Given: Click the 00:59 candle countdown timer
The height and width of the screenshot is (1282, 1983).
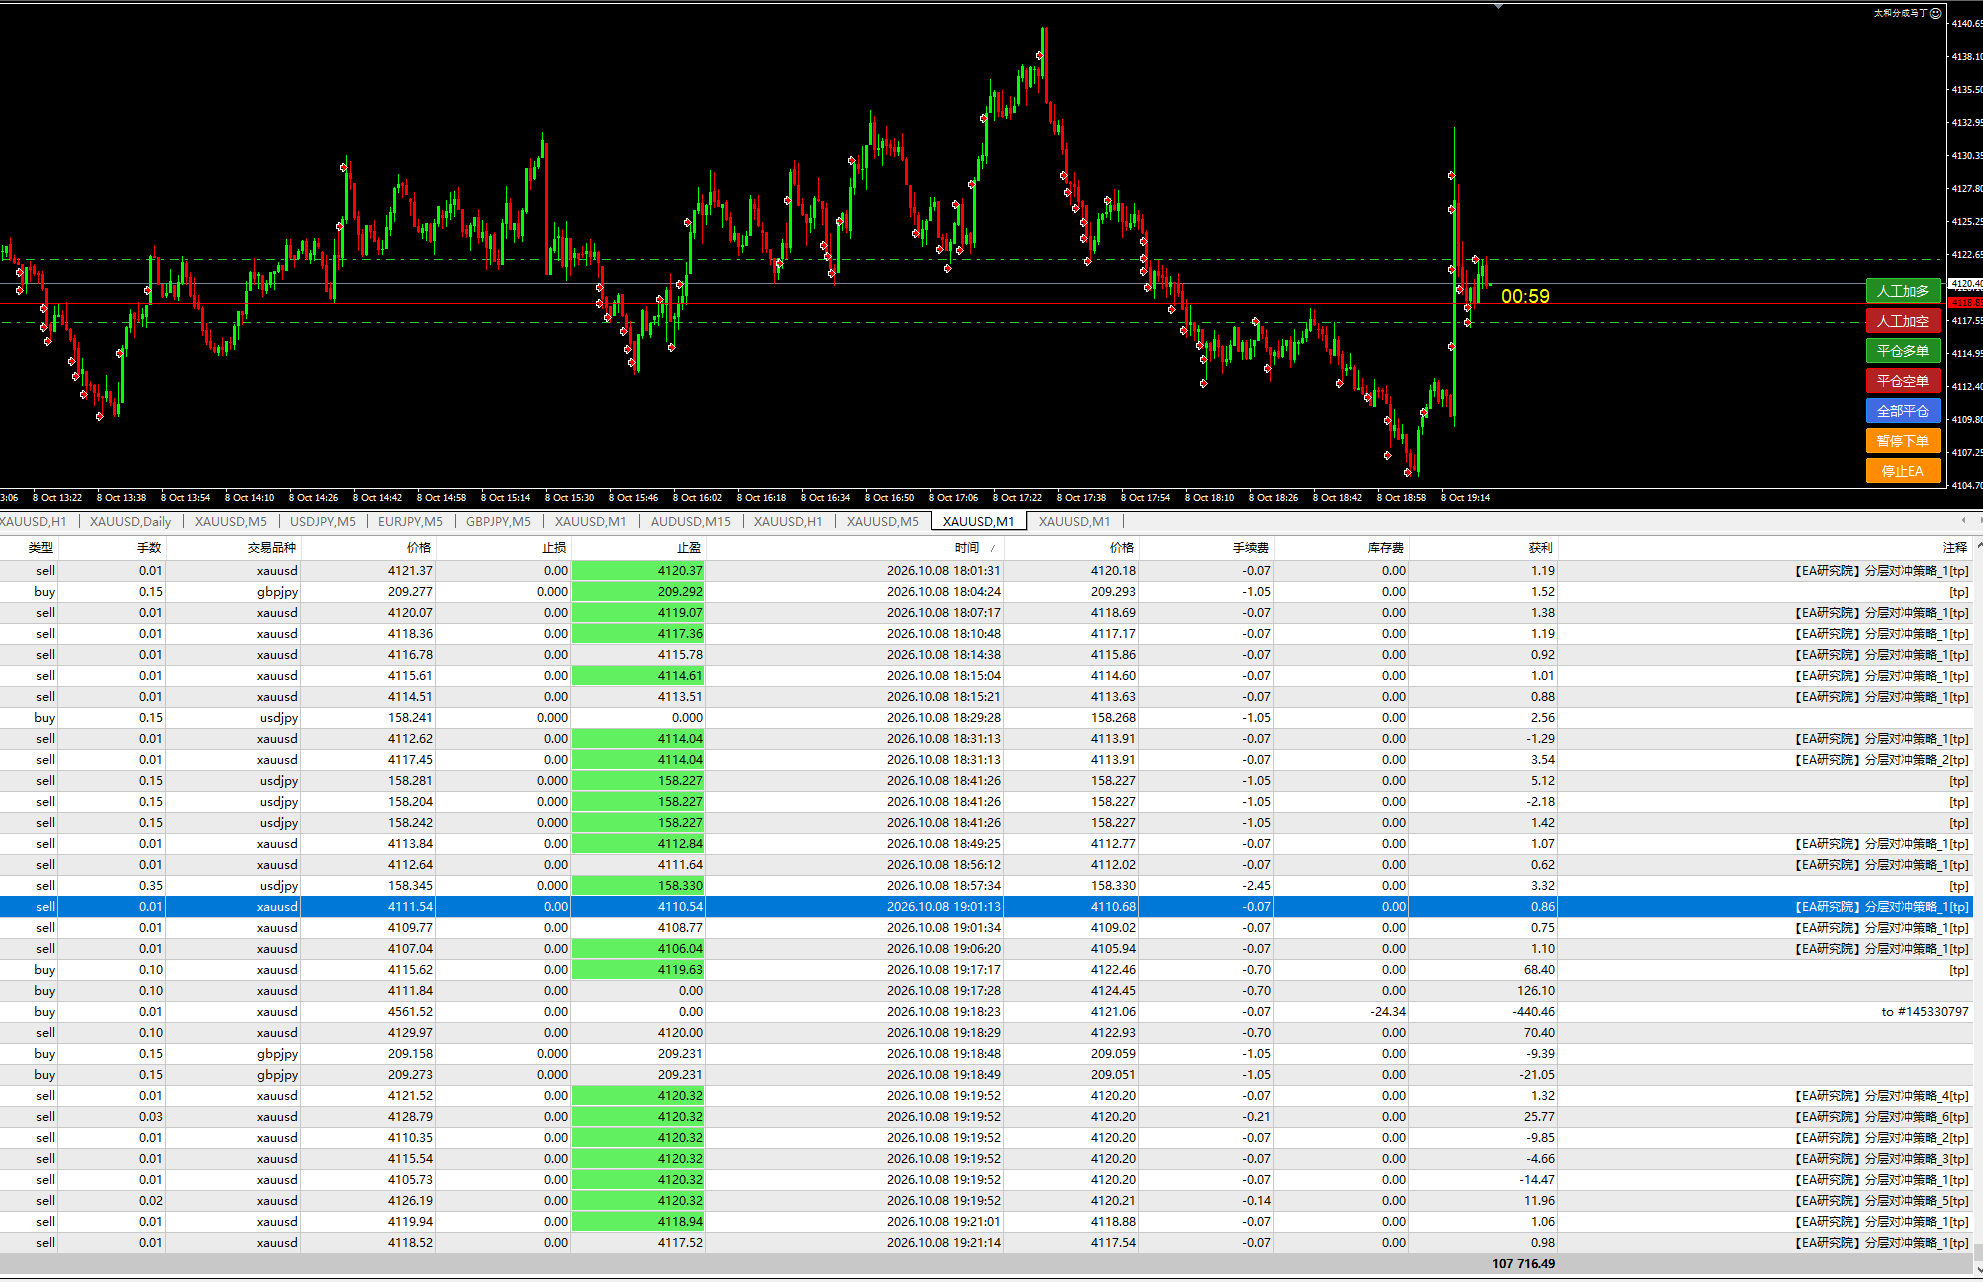Looking at the screenshot, I should pyautogui.click(x=1525, y=297).
